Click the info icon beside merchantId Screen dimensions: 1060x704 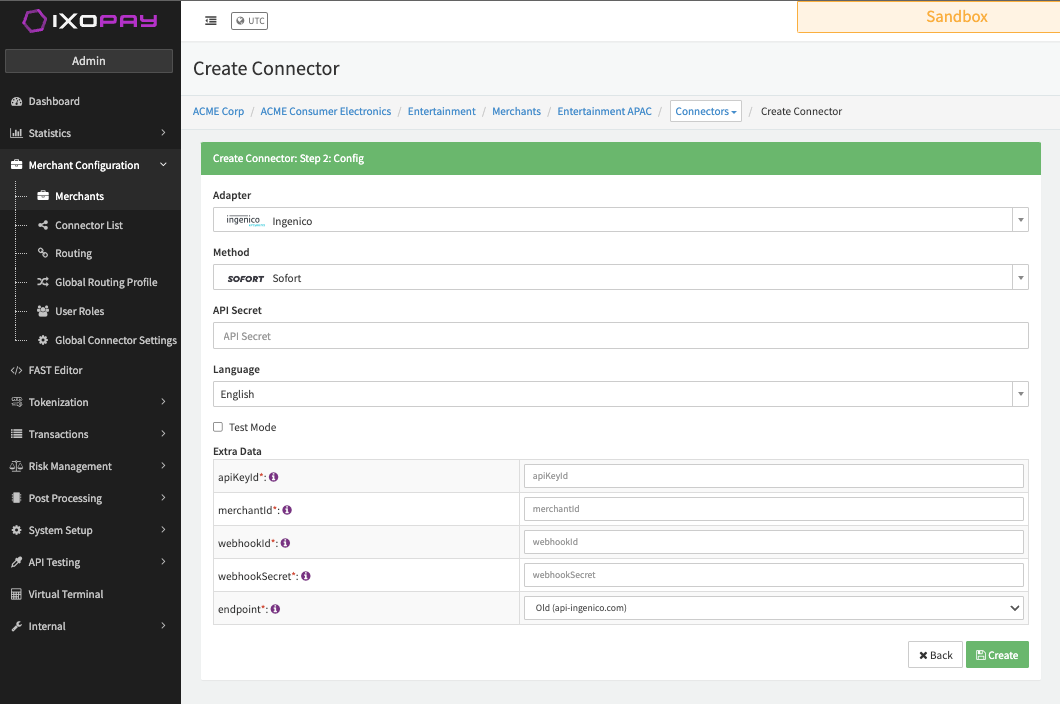pos(287,510)
